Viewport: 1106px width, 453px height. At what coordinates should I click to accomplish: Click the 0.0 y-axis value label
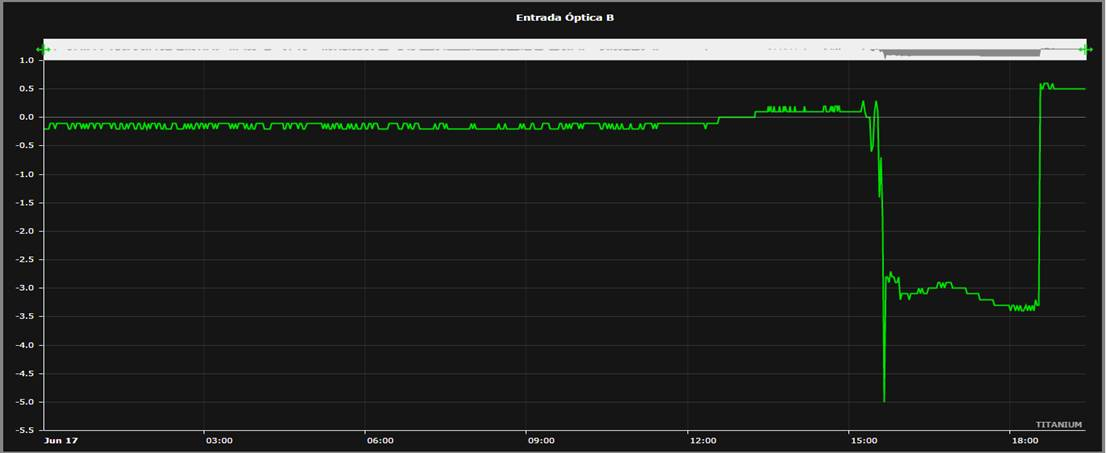[26, 117]
